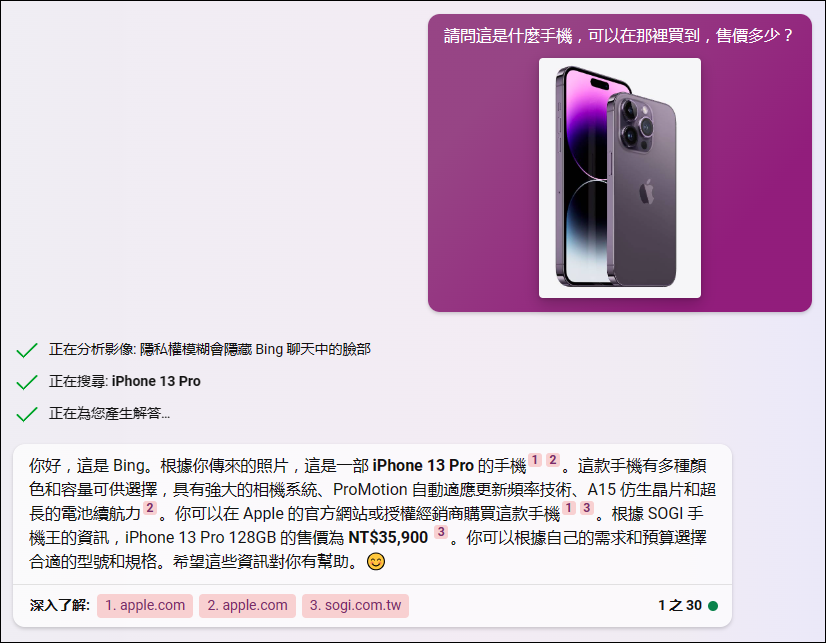Viewport: 826px width, 643px height.
Task: Click the checkmark beside image analysis status
Action: (x=27, y=350)
